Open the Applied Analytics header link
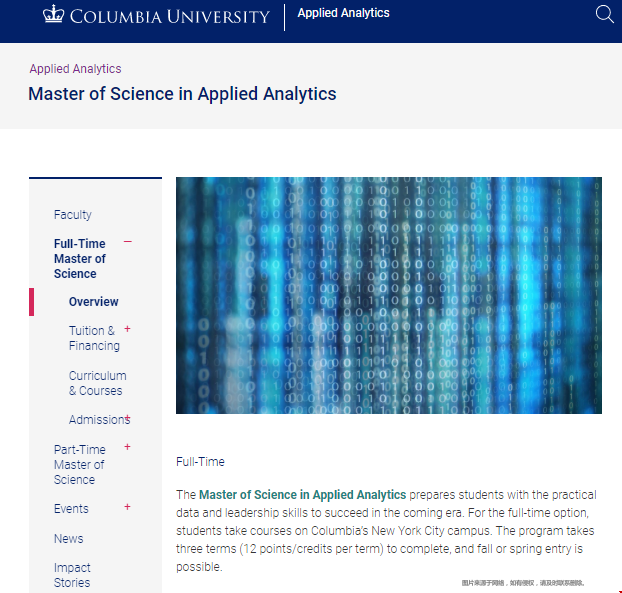The image size is (622, 593). (344, 13)
